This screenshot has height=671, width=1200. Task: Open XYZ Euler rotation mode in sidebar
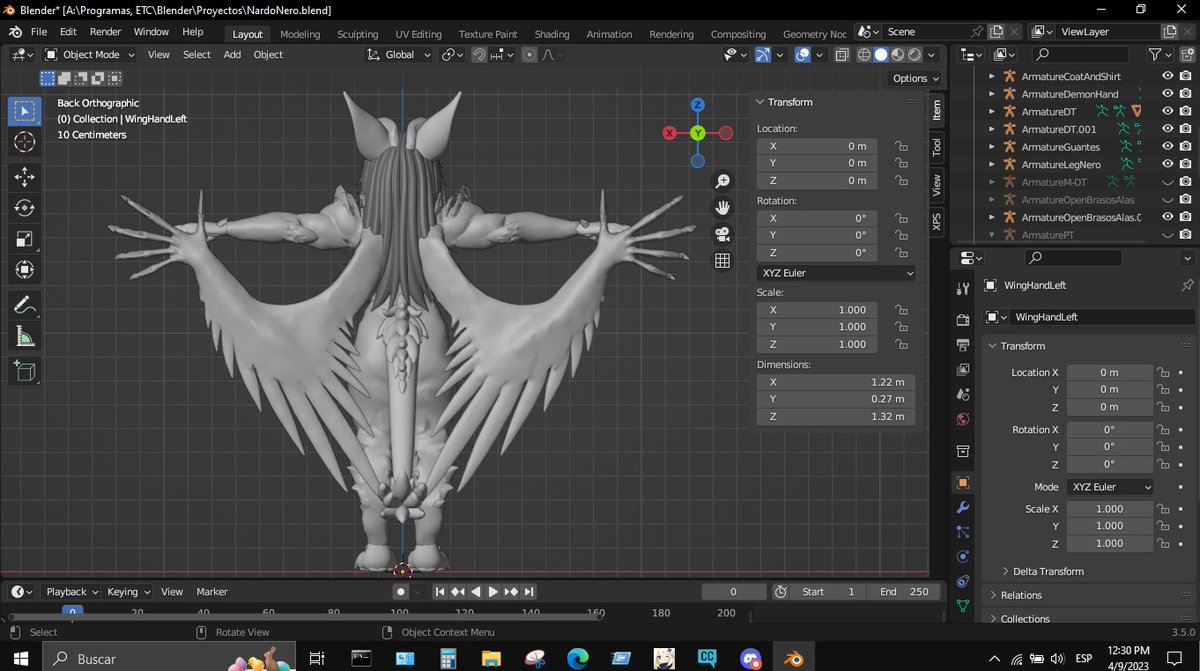coord(836,273)
